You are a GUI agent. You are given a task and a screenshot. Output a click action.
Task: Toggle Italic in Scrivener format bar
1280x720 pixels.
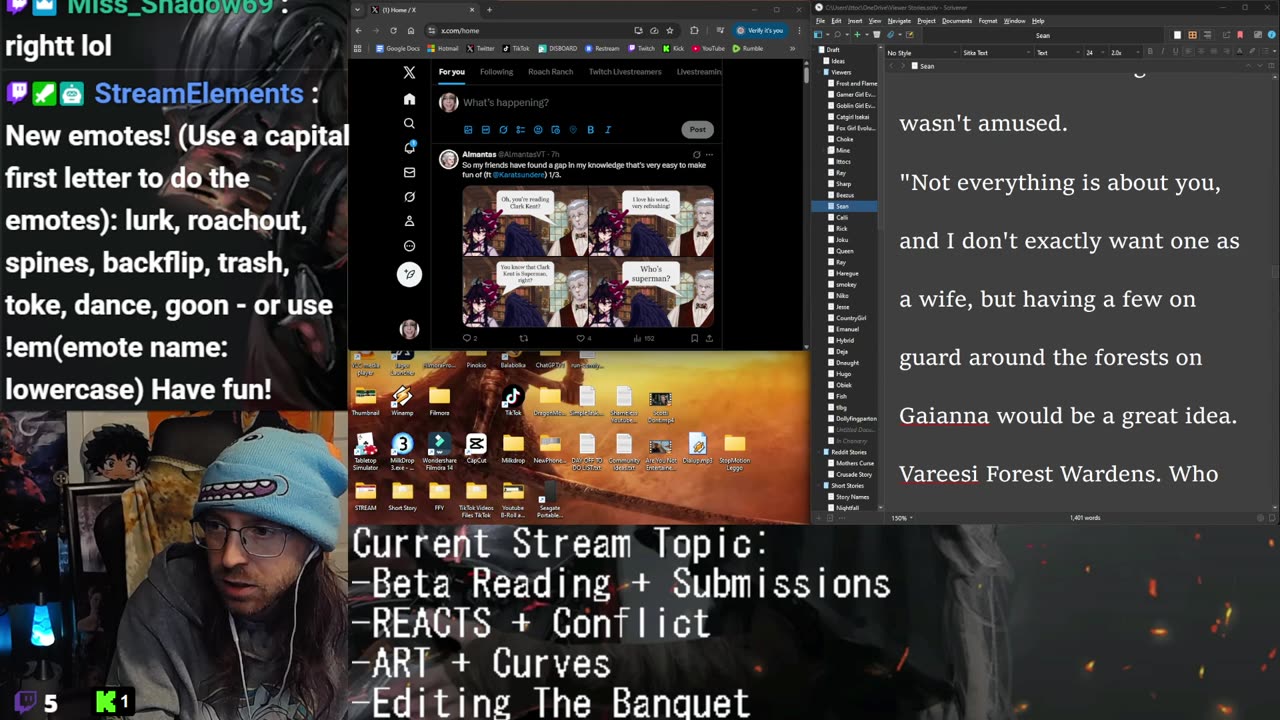coord(1162,52)
